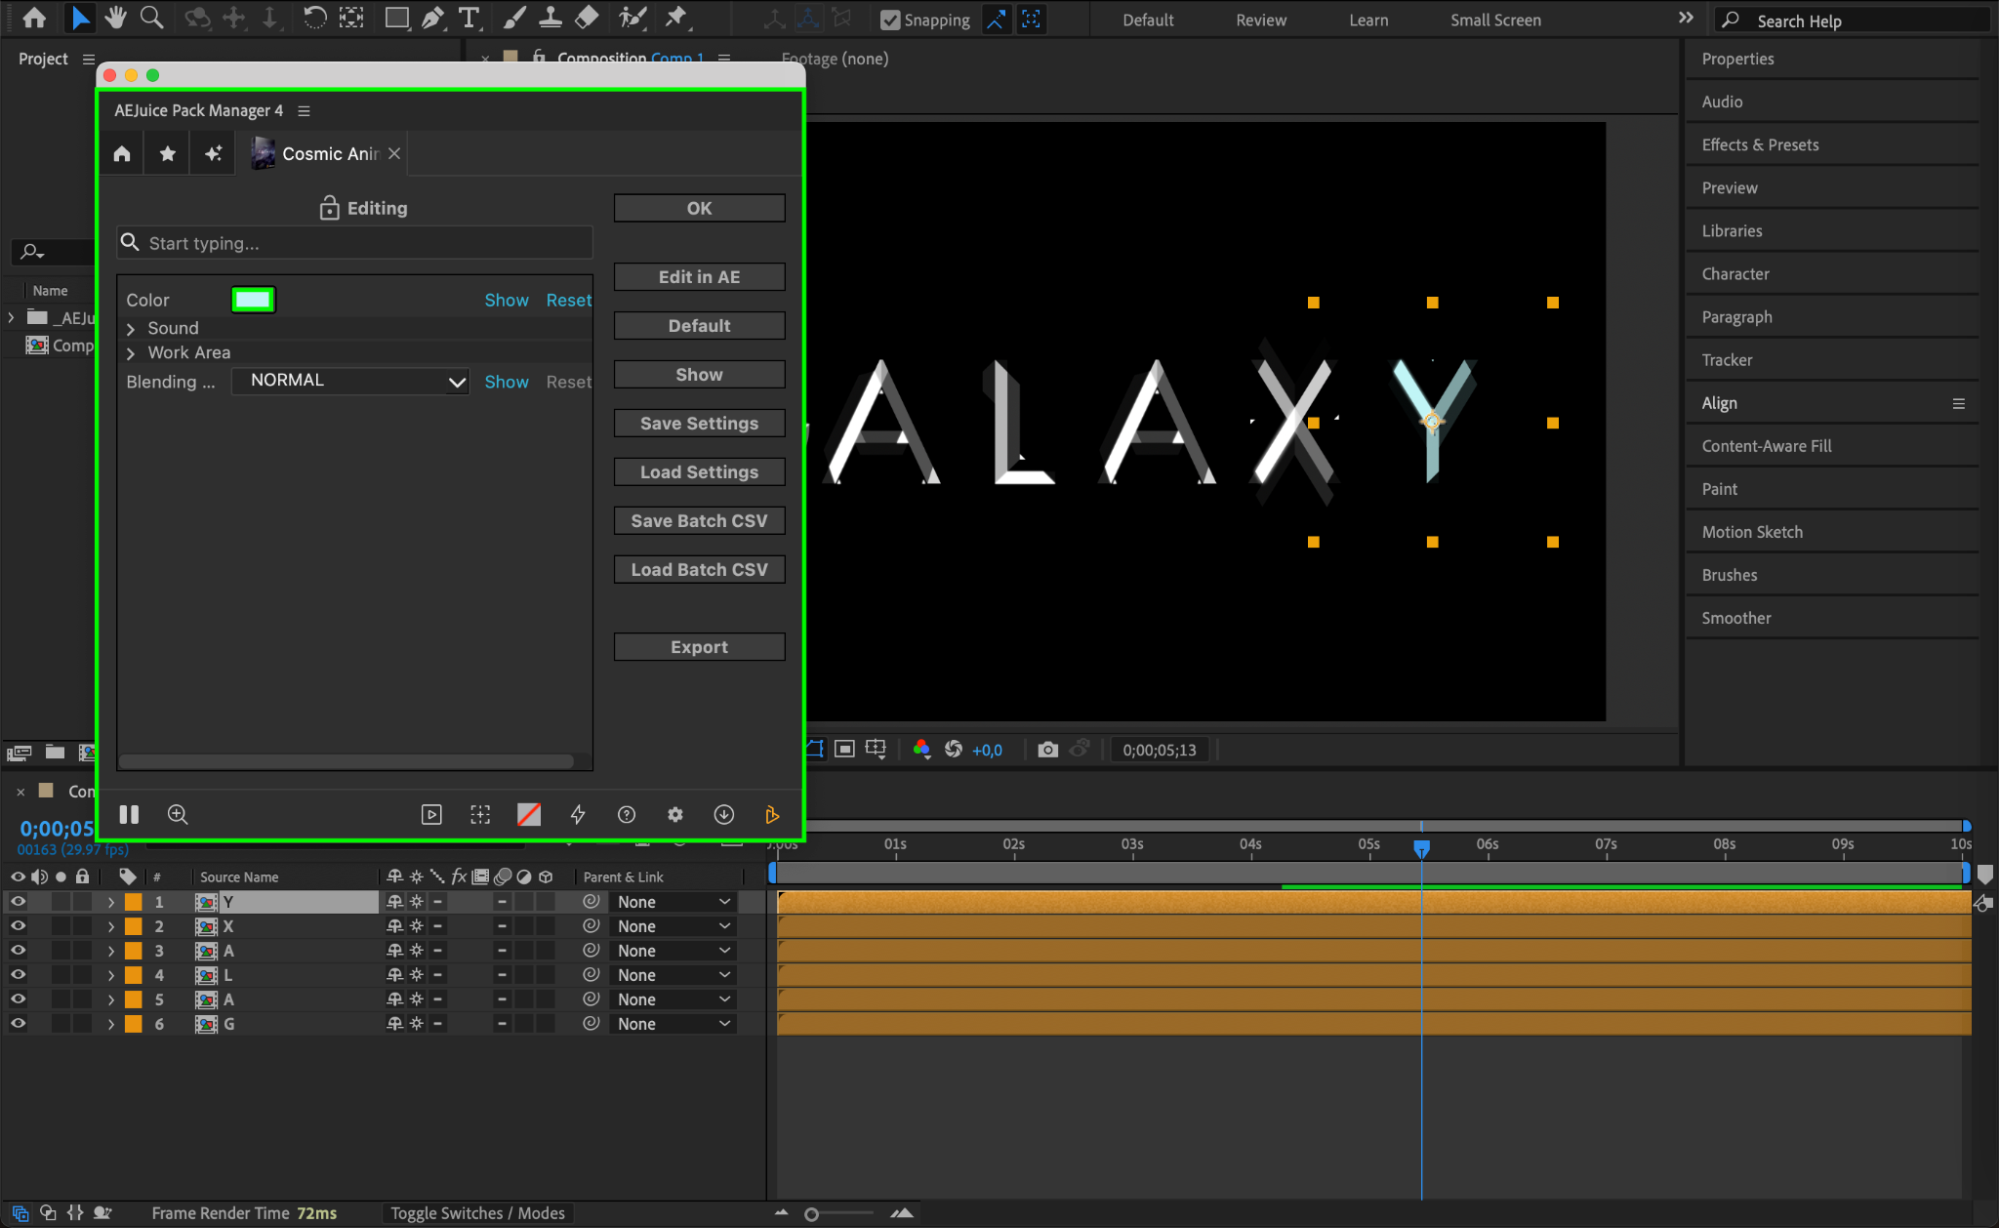The width and height of the screenshot is (1999, 1228).
Task: Toggle the Snapping checkbox
Action: click(x=890, y=20)
